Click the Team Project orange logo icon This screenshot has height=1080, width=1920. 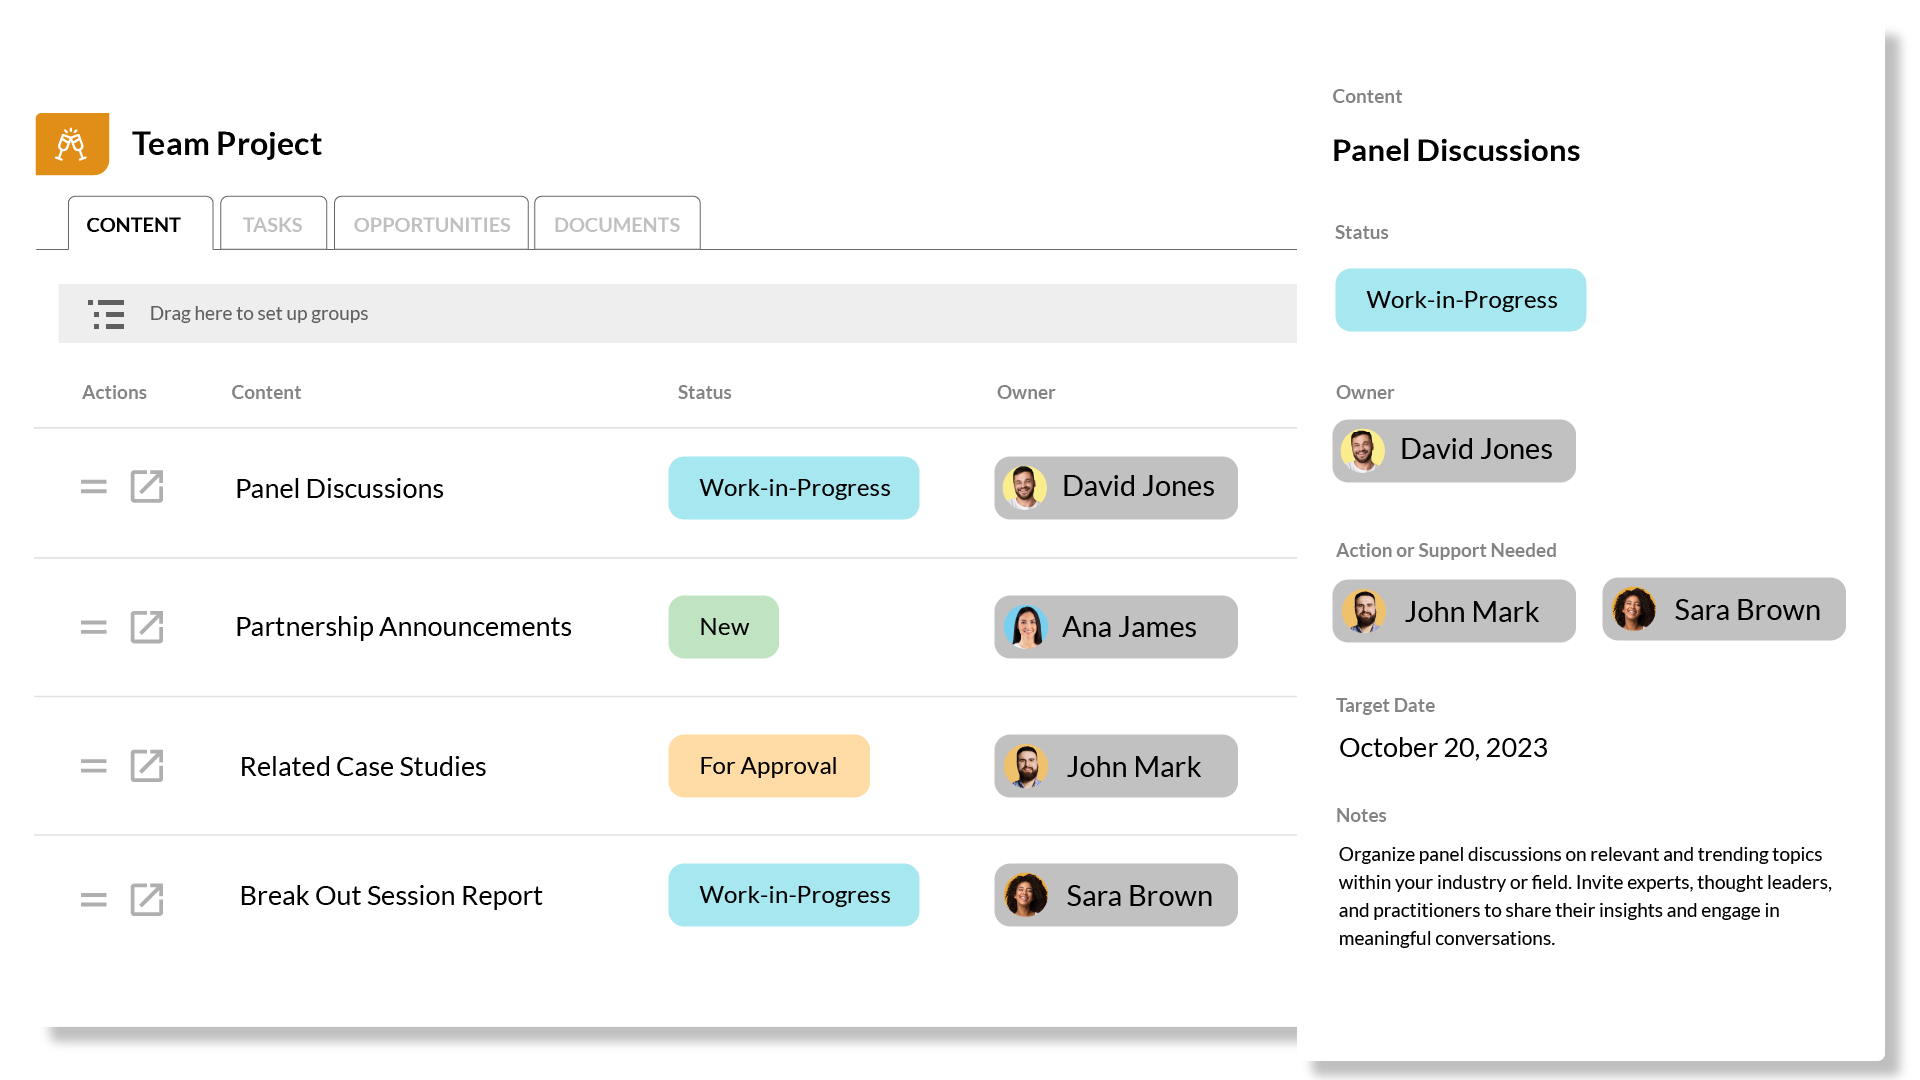coord(72,144)
